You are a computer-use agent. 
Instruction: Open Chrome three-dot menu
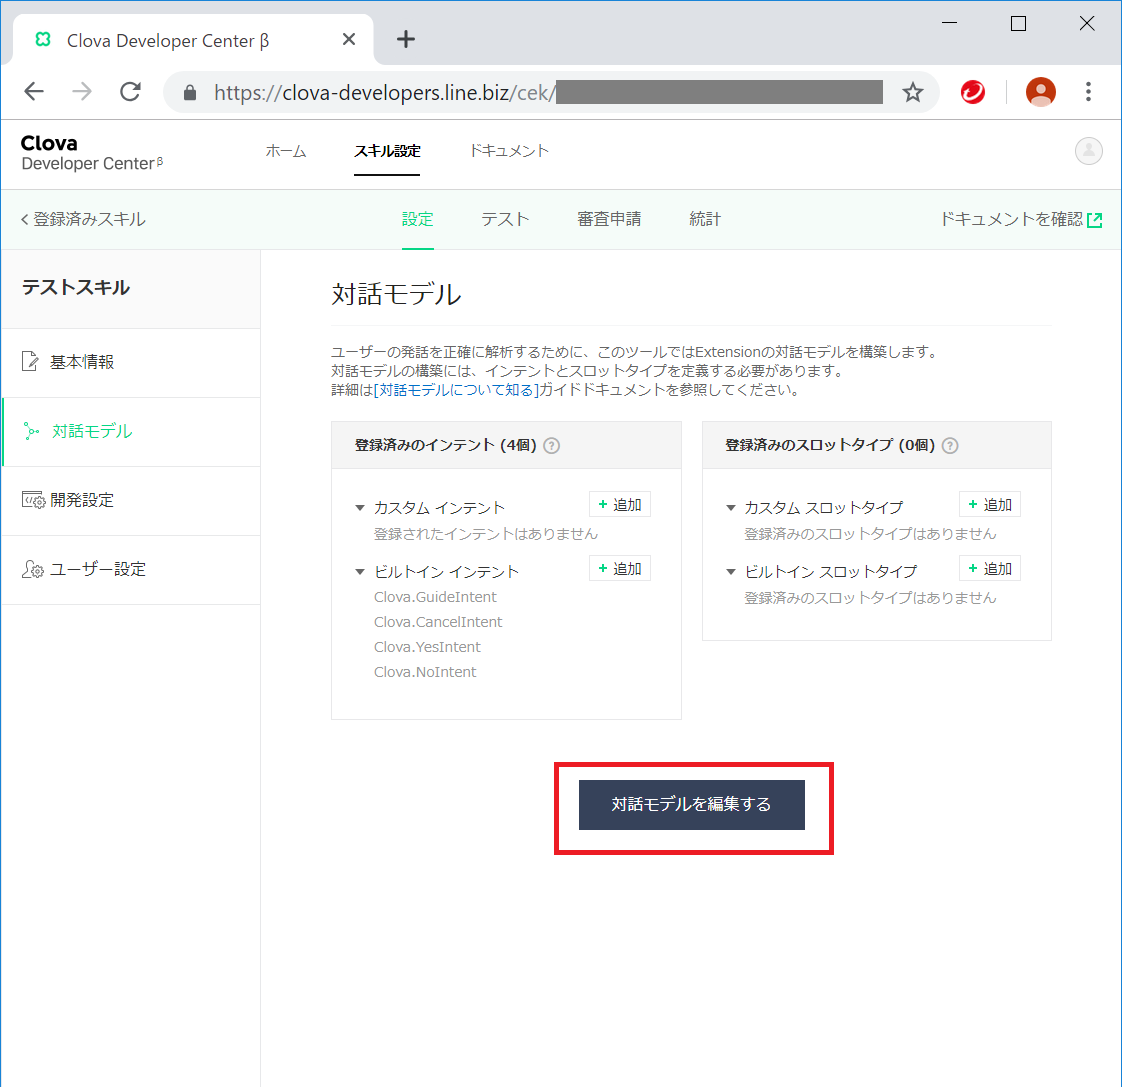pos(1088,93)
